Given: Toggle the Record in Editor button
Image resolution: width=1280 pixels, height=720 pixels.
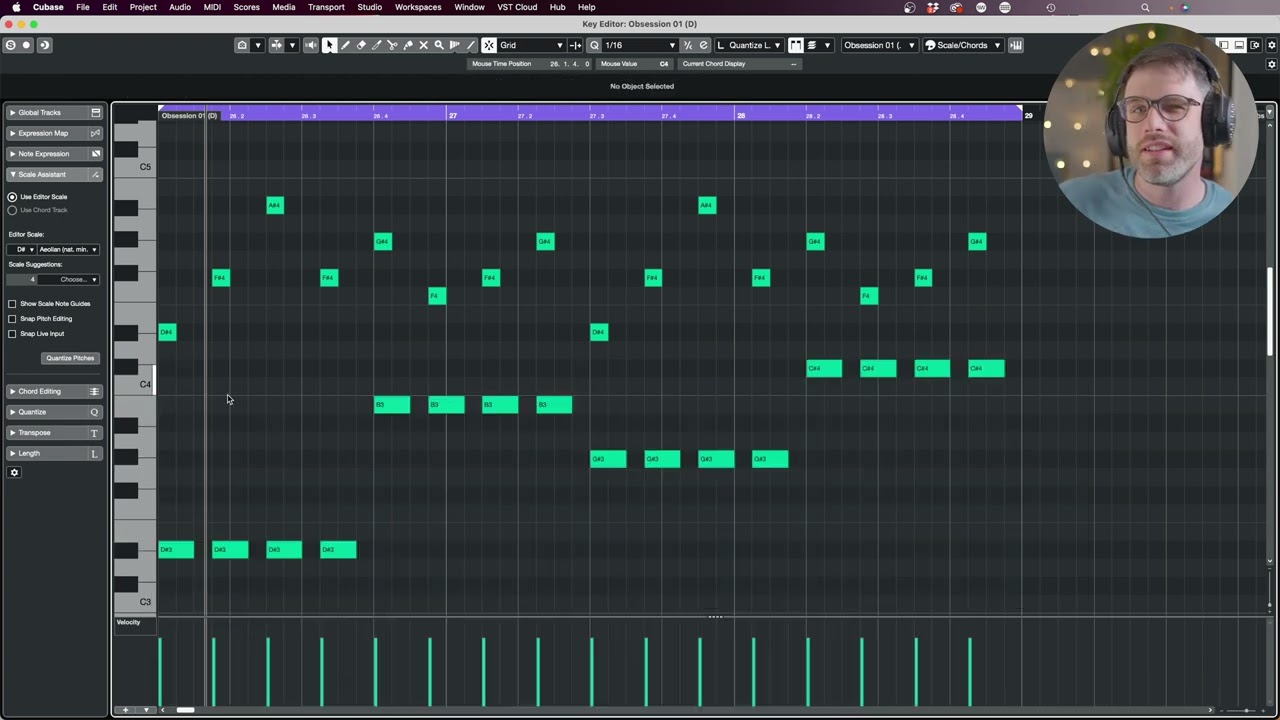Looking at the screenshot, I should click(27, 45).
